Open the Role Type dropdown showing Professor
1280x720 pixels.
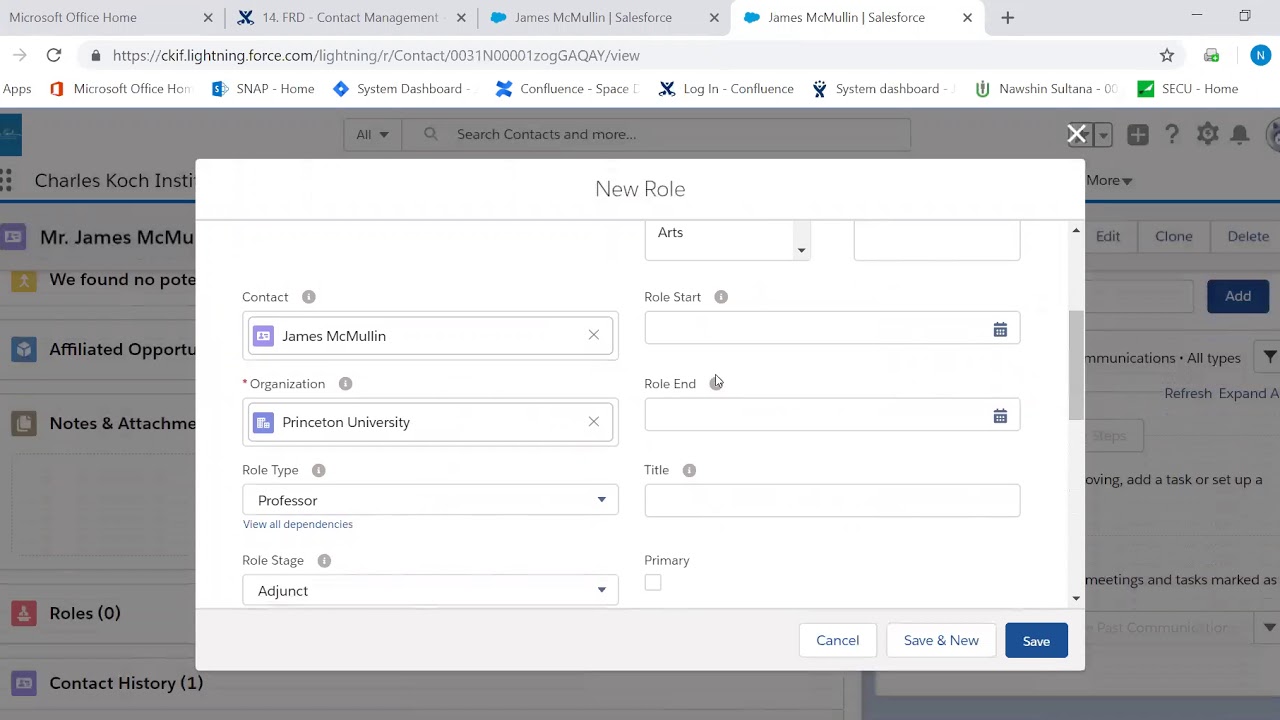430,500
